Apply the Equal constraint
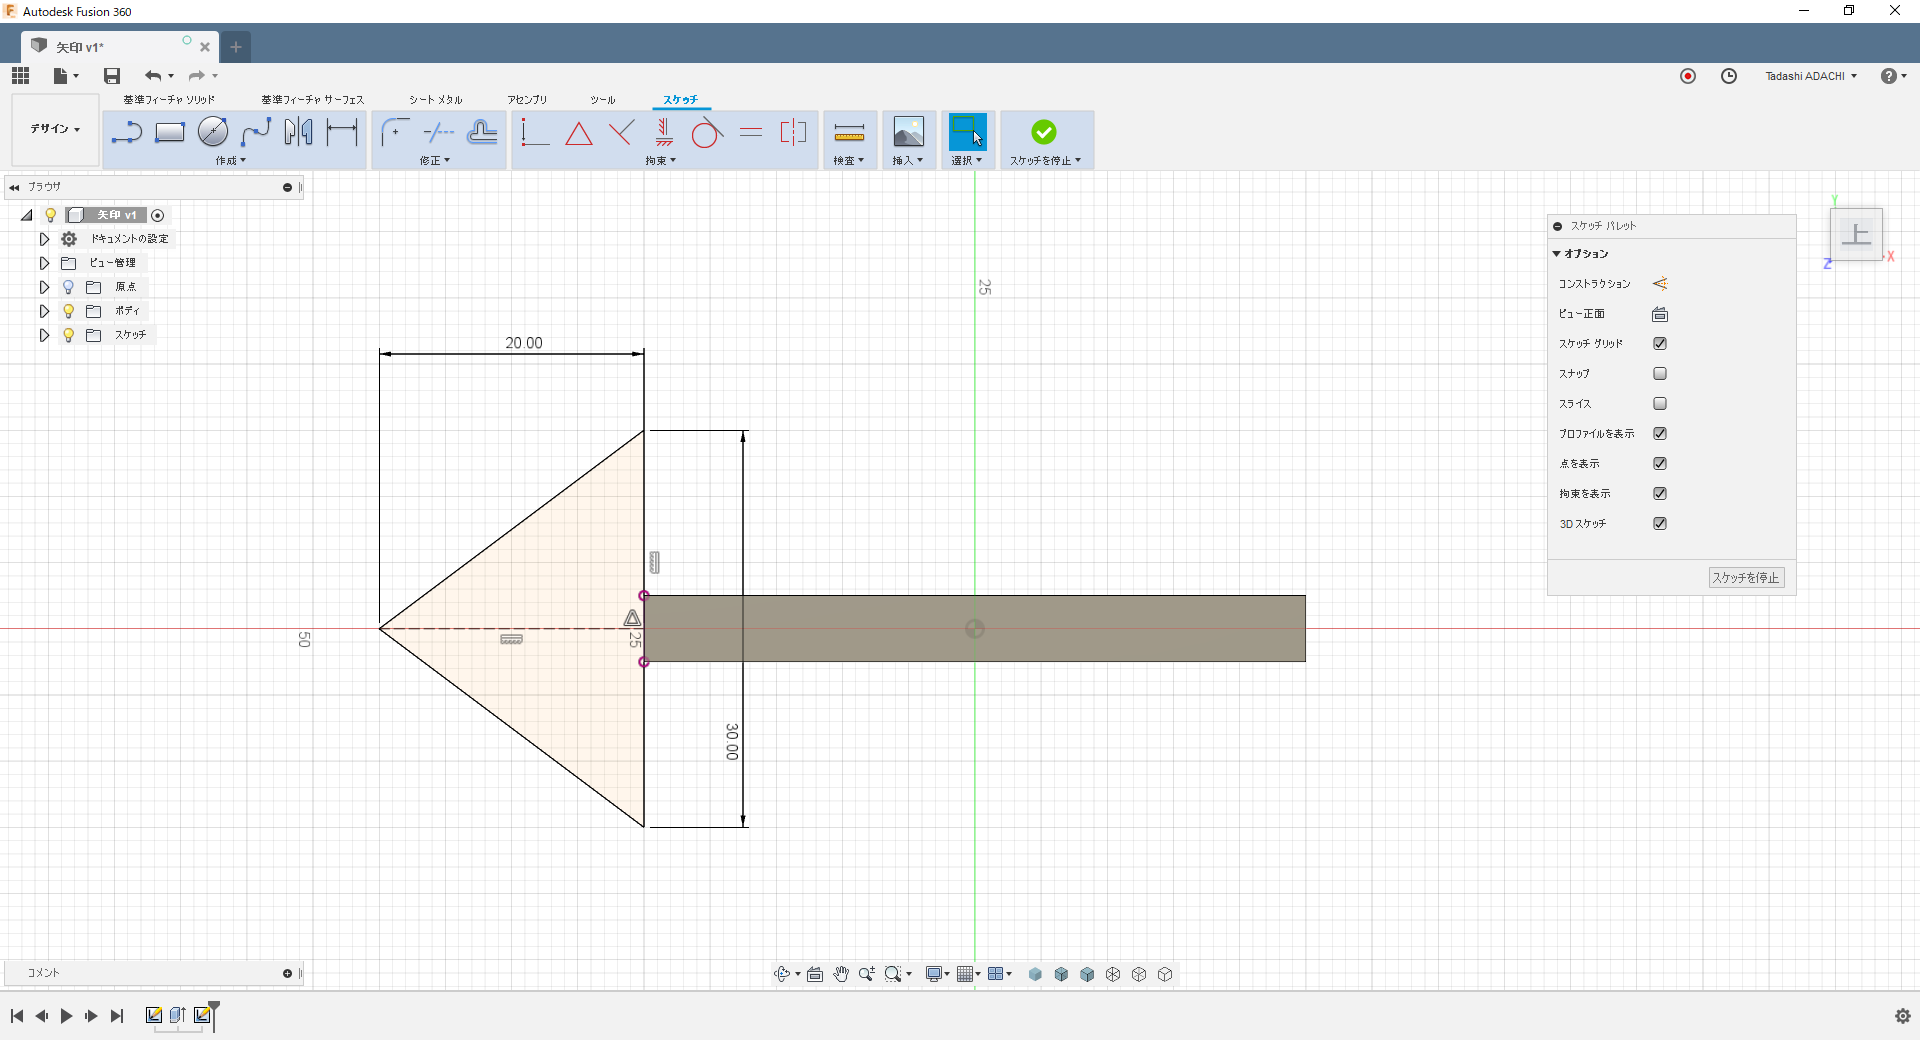 click(751, 132)
